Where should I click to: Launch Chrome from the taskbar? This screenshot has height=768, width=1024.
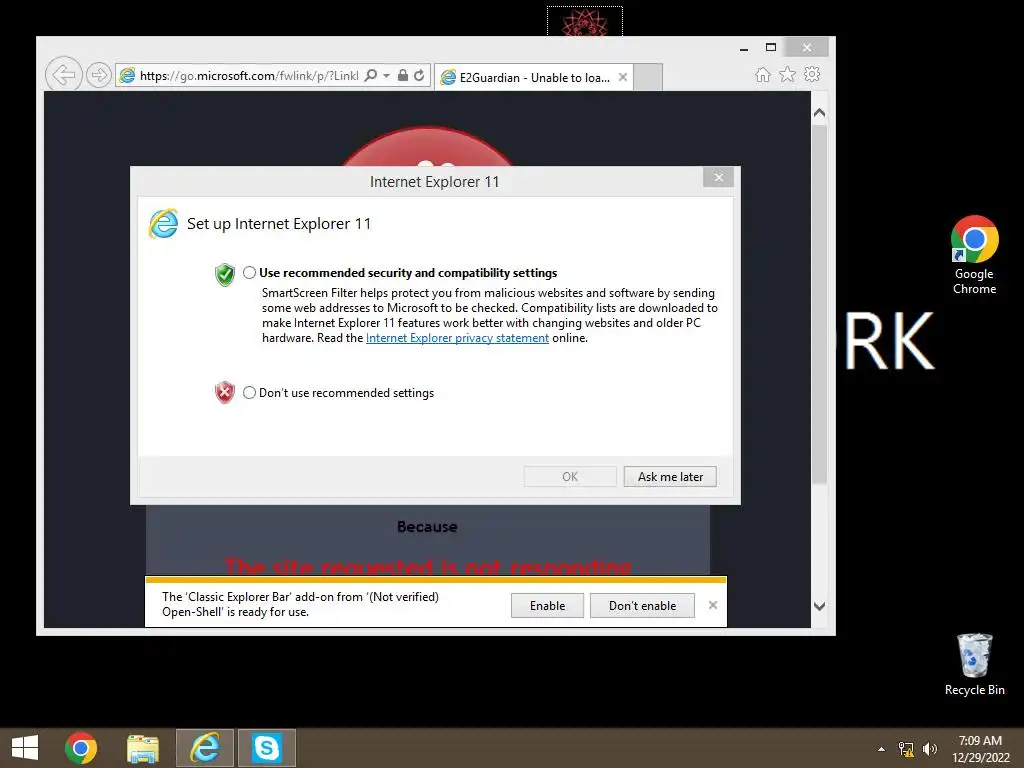(x=81, y=748)
